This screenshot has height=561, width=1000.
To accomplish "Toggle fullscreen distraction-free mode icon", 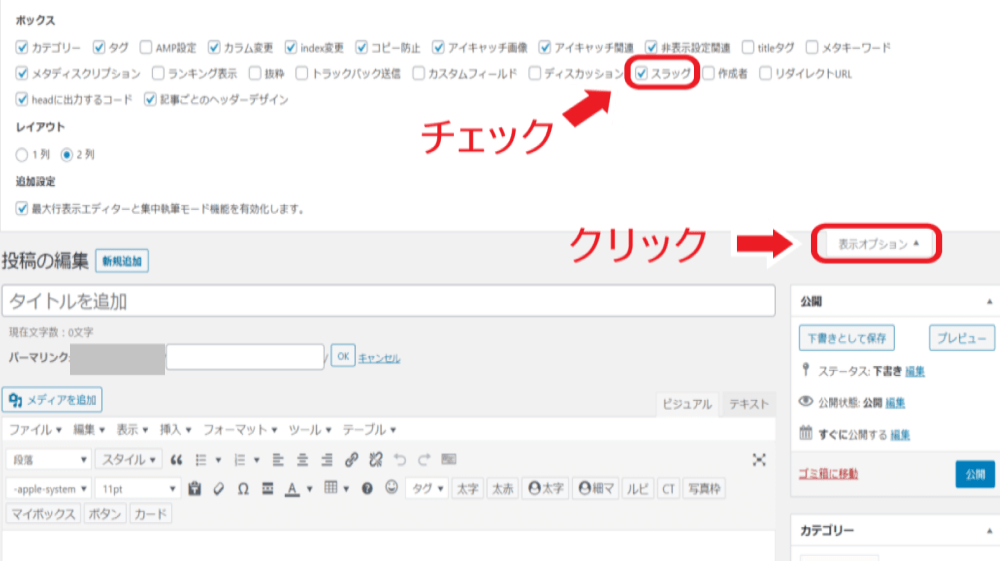I will 759,460.
